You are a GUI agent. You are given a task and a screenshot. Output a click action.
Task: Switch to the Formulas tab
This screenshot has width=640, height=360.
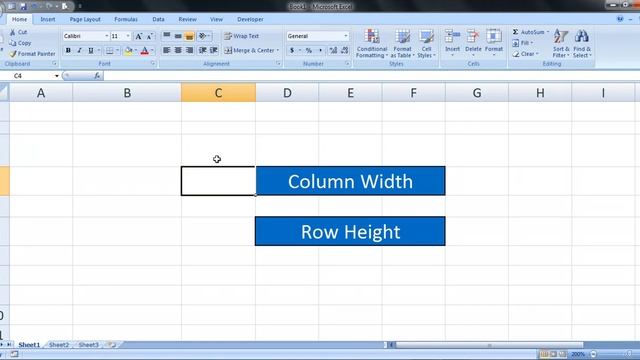click(126, 19)
